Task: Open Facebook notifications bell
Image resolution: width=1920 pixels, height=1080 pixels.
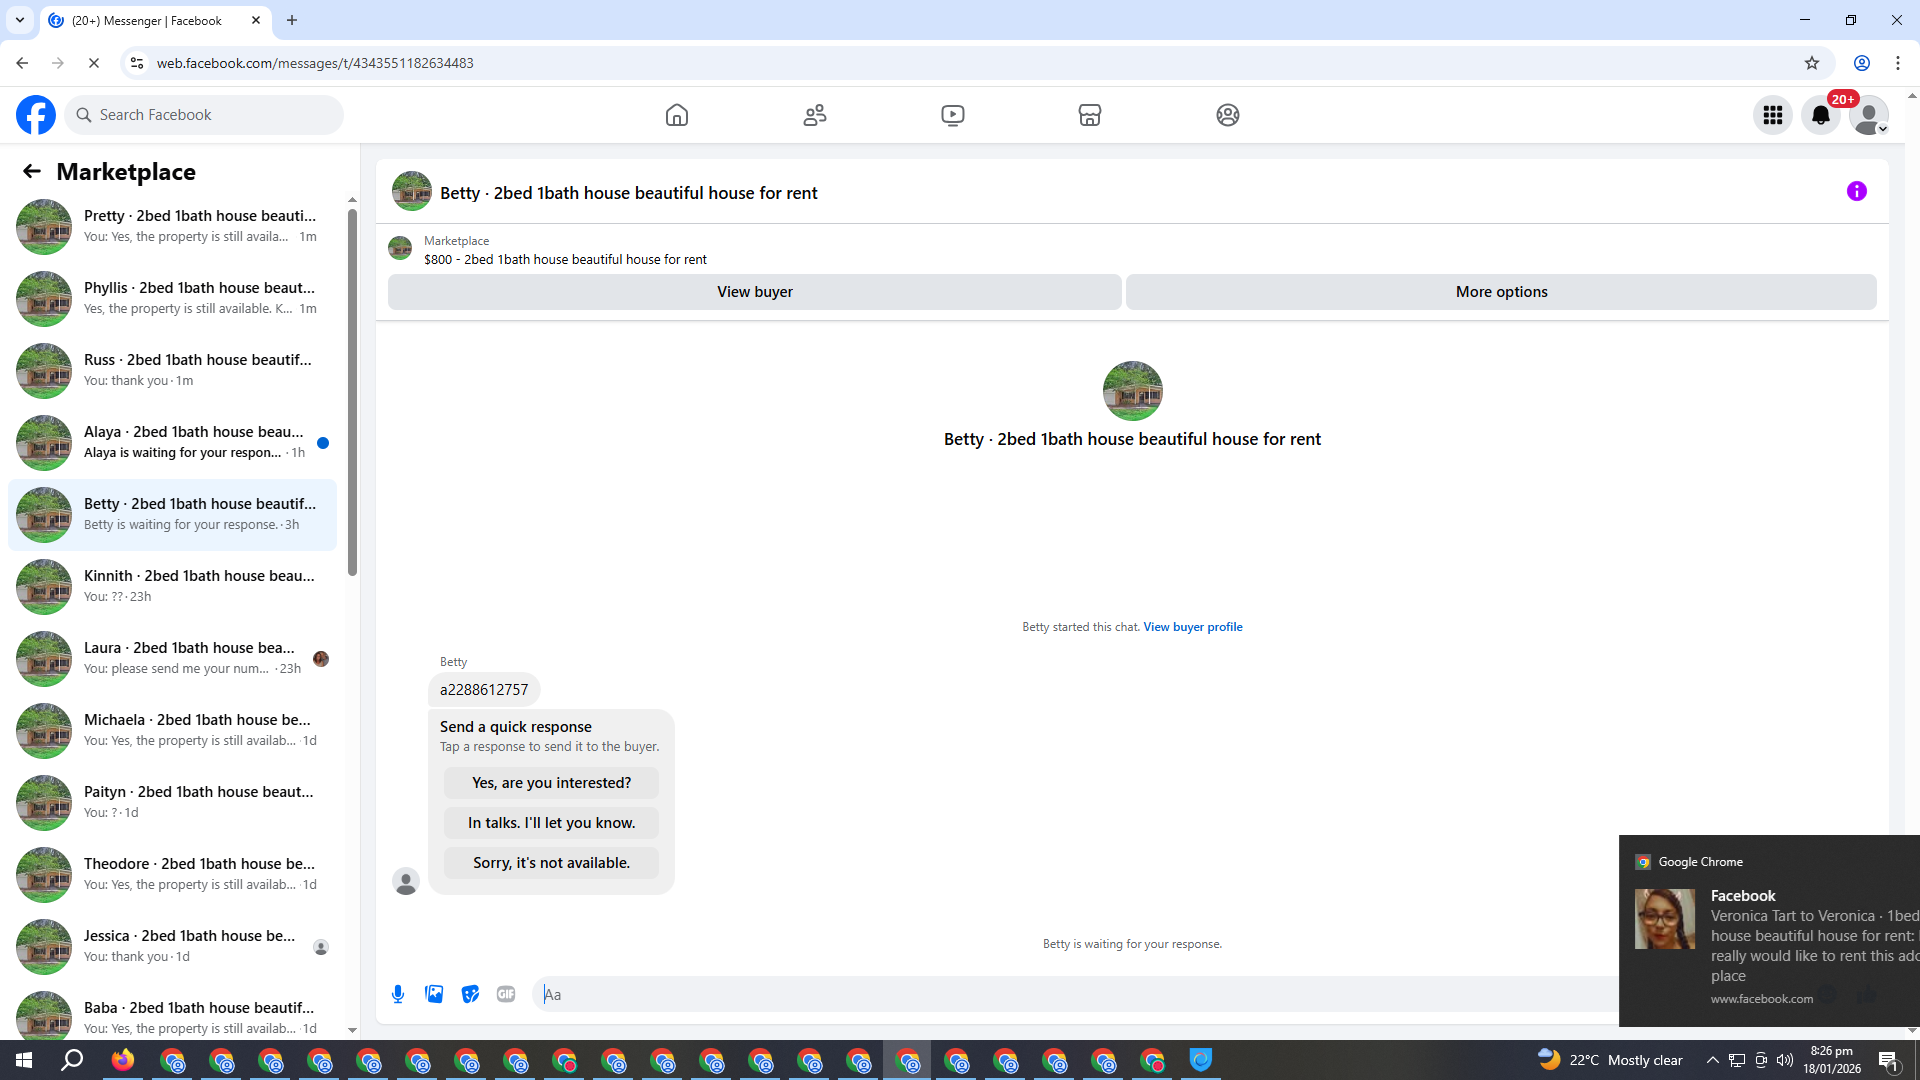Action: point(1820,115)
